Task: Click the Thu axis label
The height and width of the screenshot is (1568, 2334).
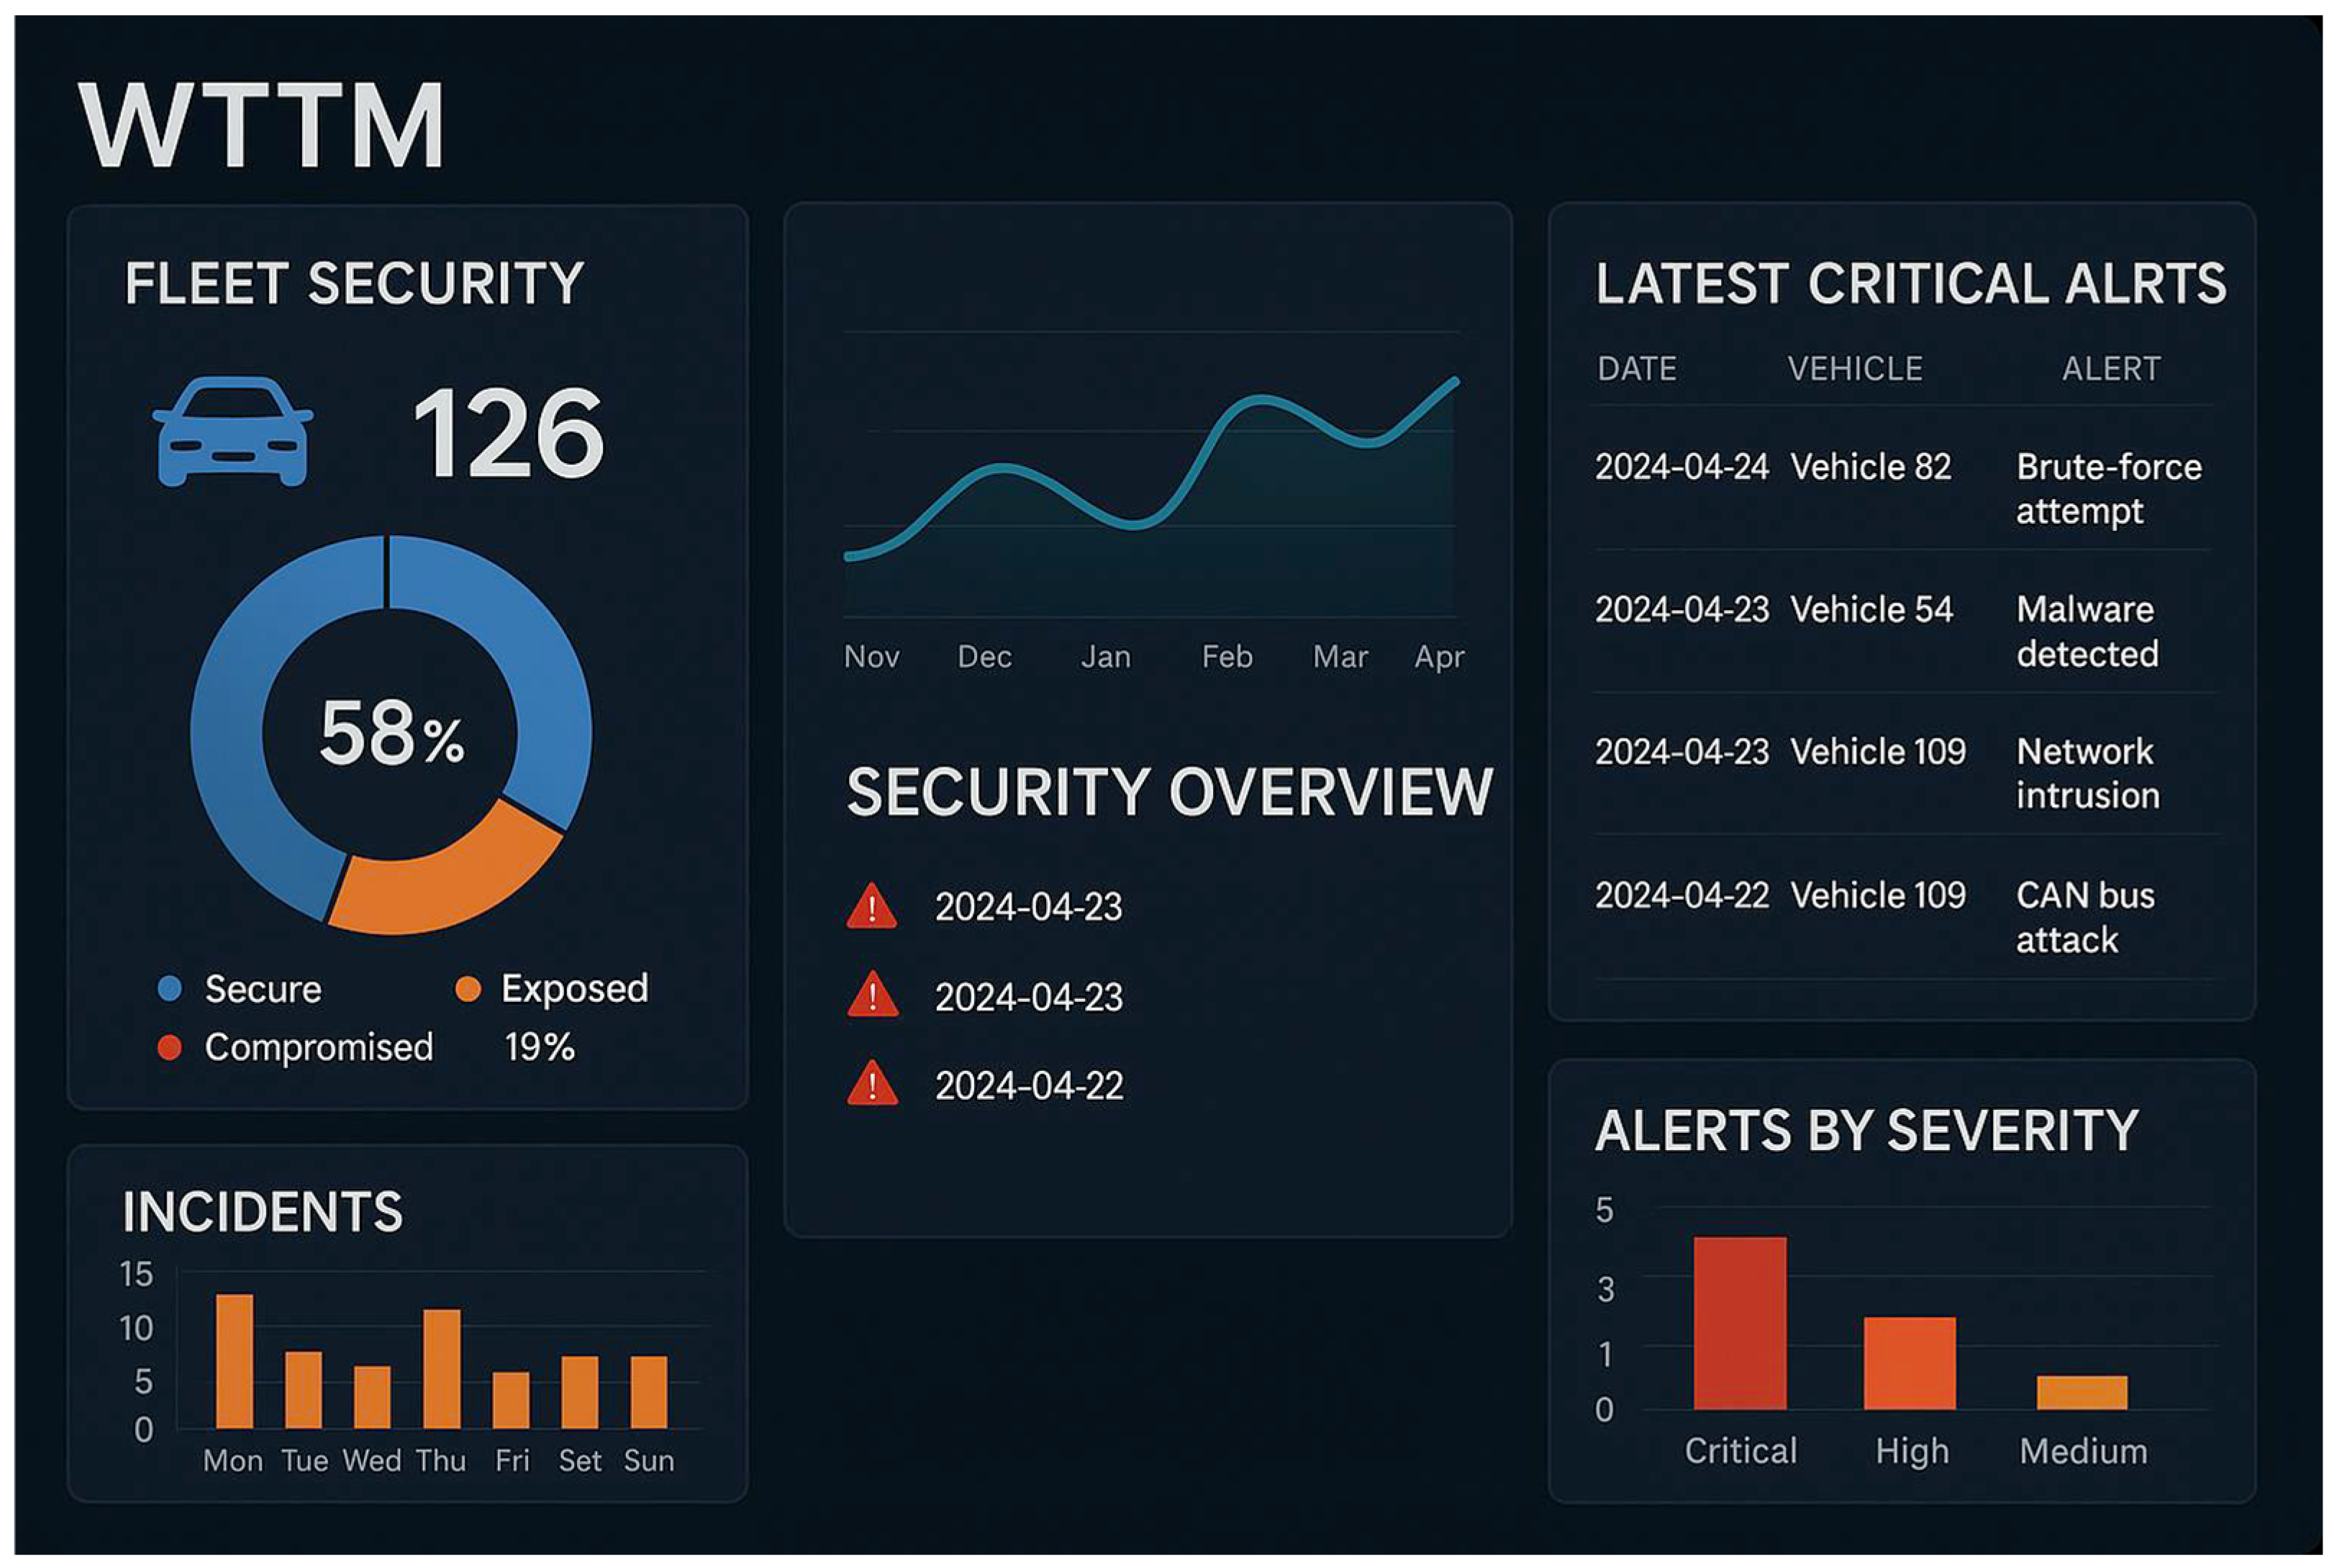Action: (x=441, y=1461)
